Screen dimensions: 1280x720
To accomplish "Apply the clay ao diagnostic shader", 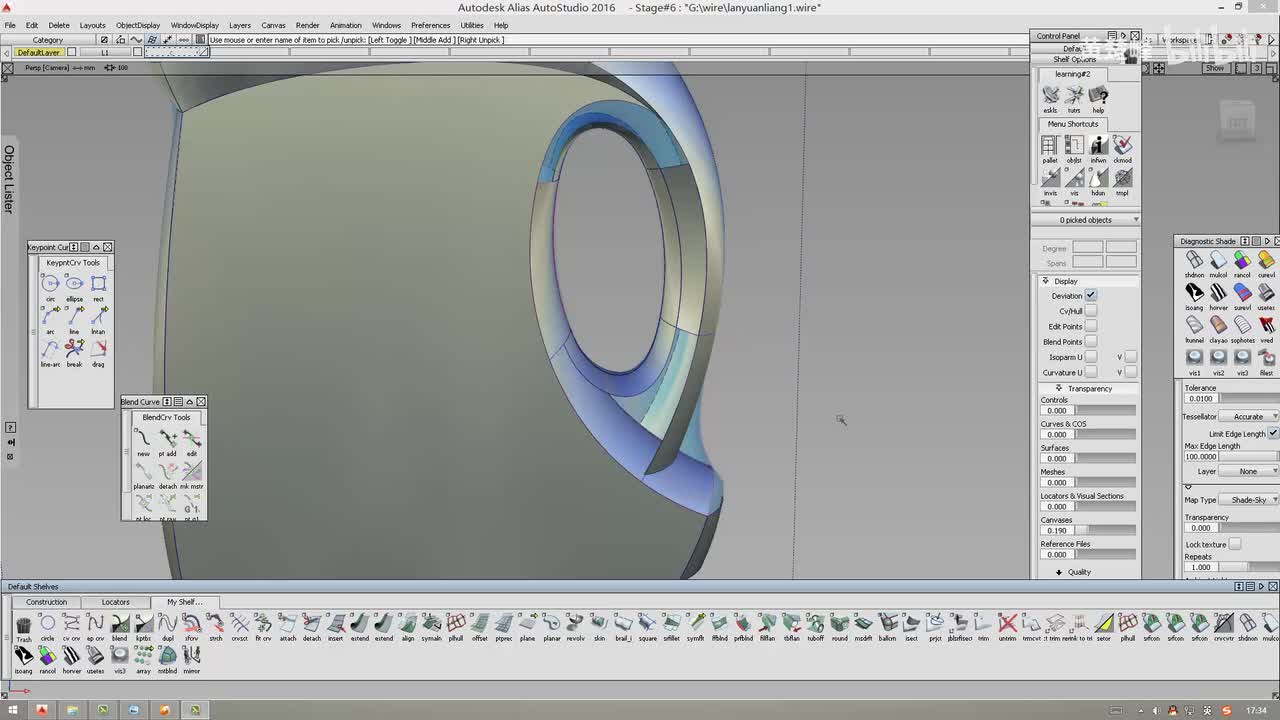I will (1218, 327).
